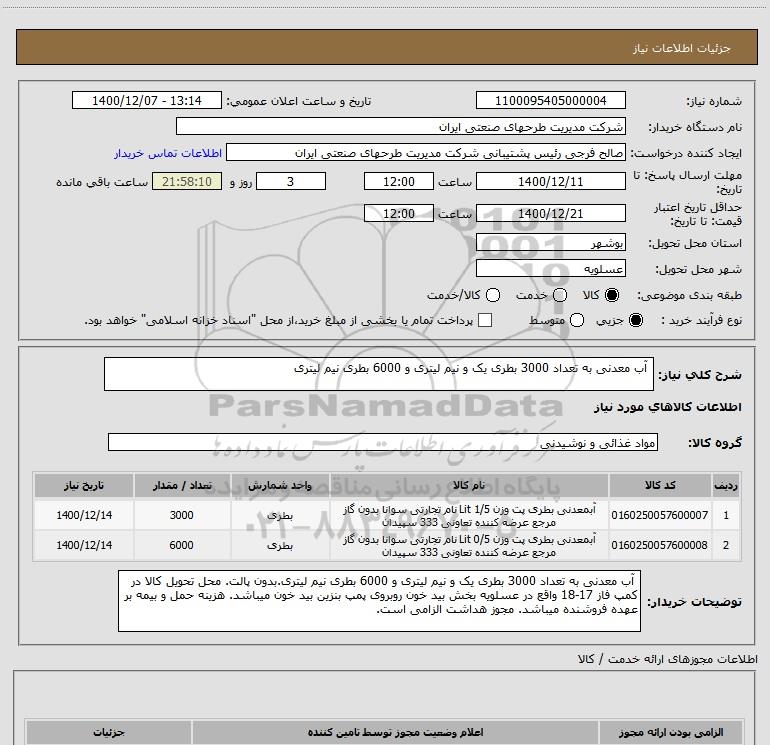The image size is (770, 745).
Task: Click the نام کالا column header
Action: (x=469, y=485)
